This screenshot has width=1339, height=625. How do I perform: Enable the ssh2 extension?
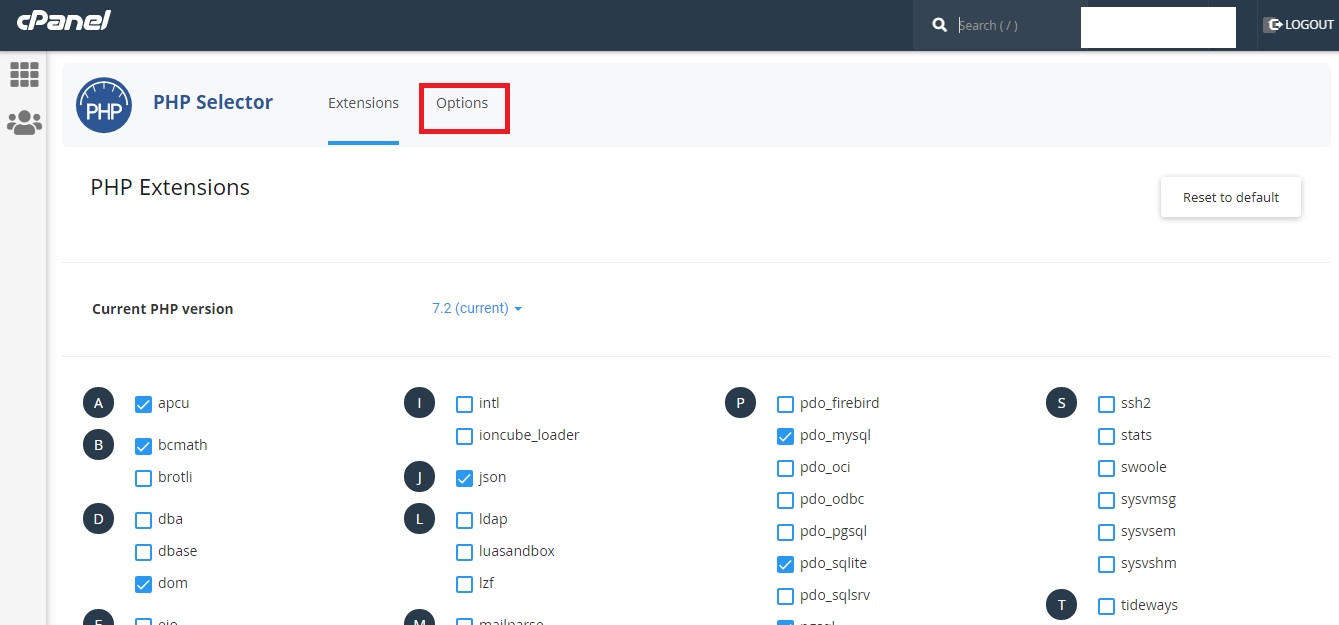point(1106,403)
